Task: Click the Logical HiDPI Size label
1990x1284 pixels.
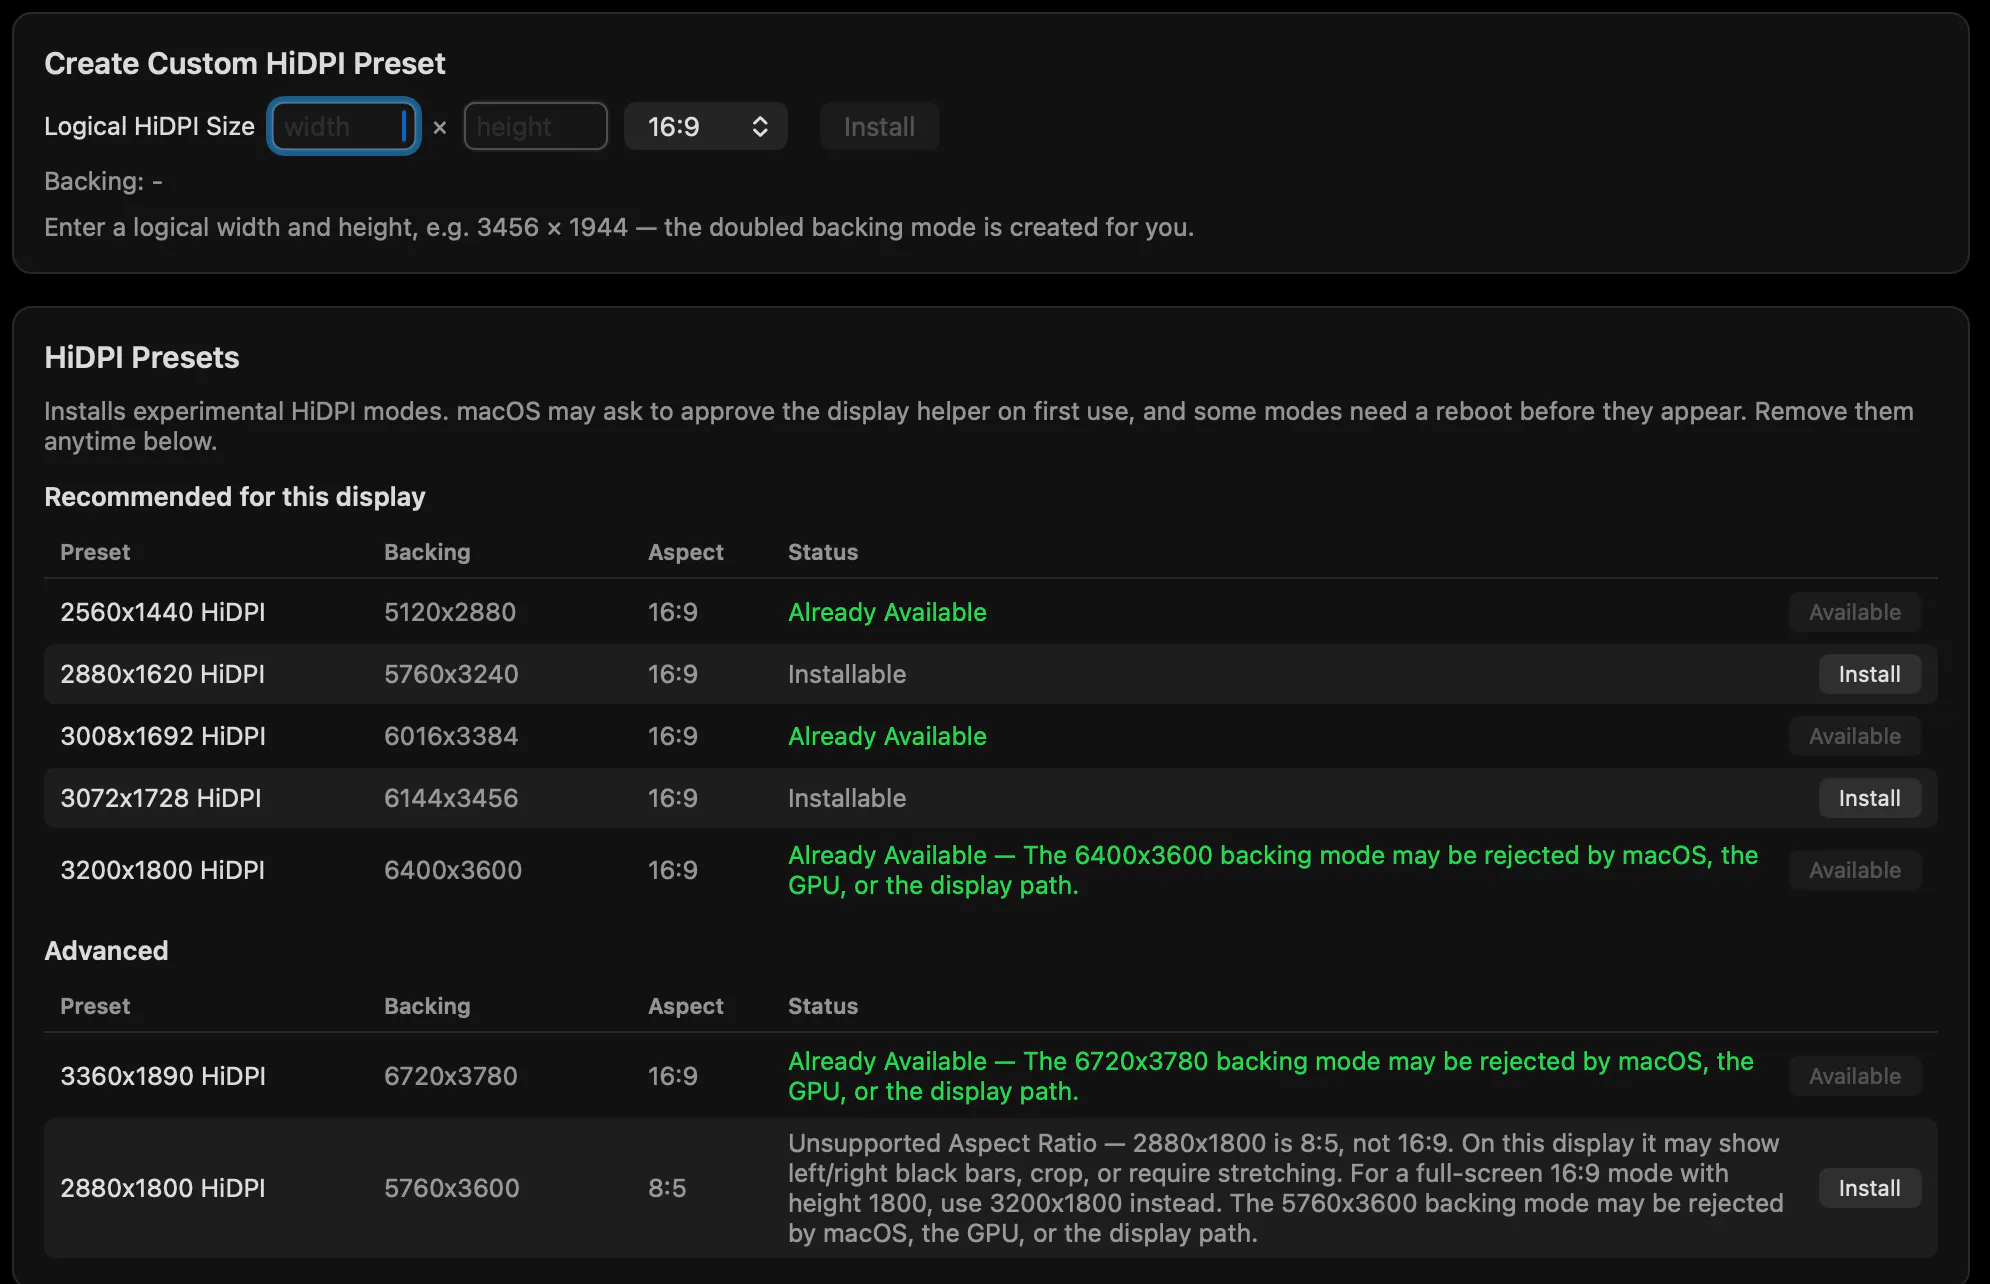Action: tap(149, 126)
